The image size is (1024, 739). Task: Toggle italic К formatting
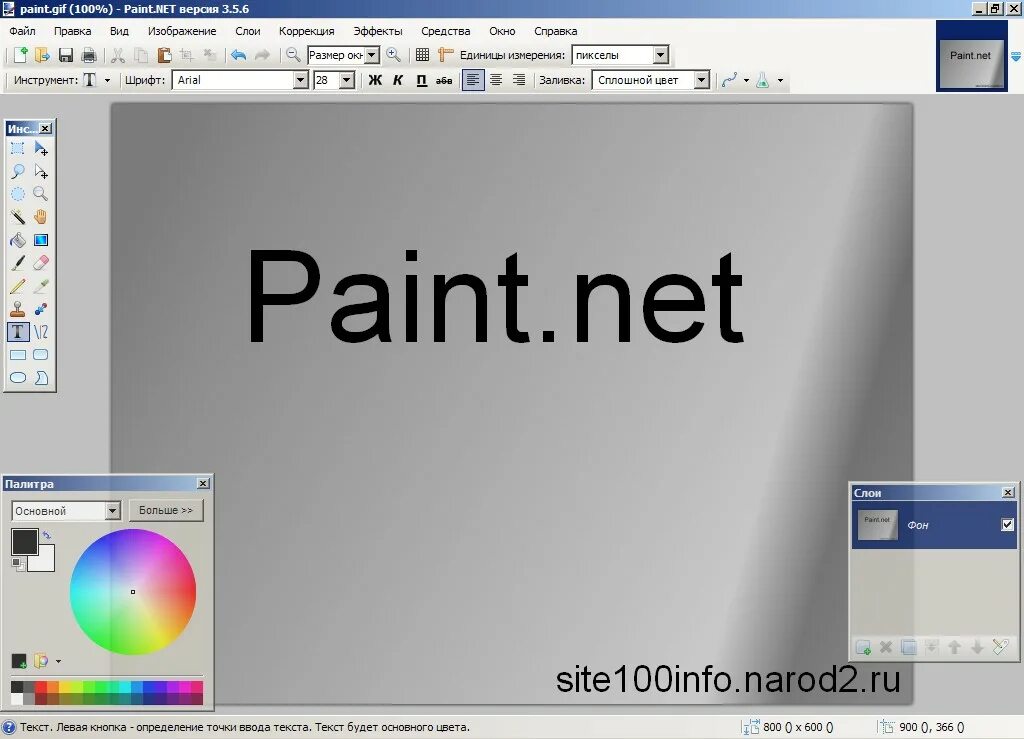[398, 80]
